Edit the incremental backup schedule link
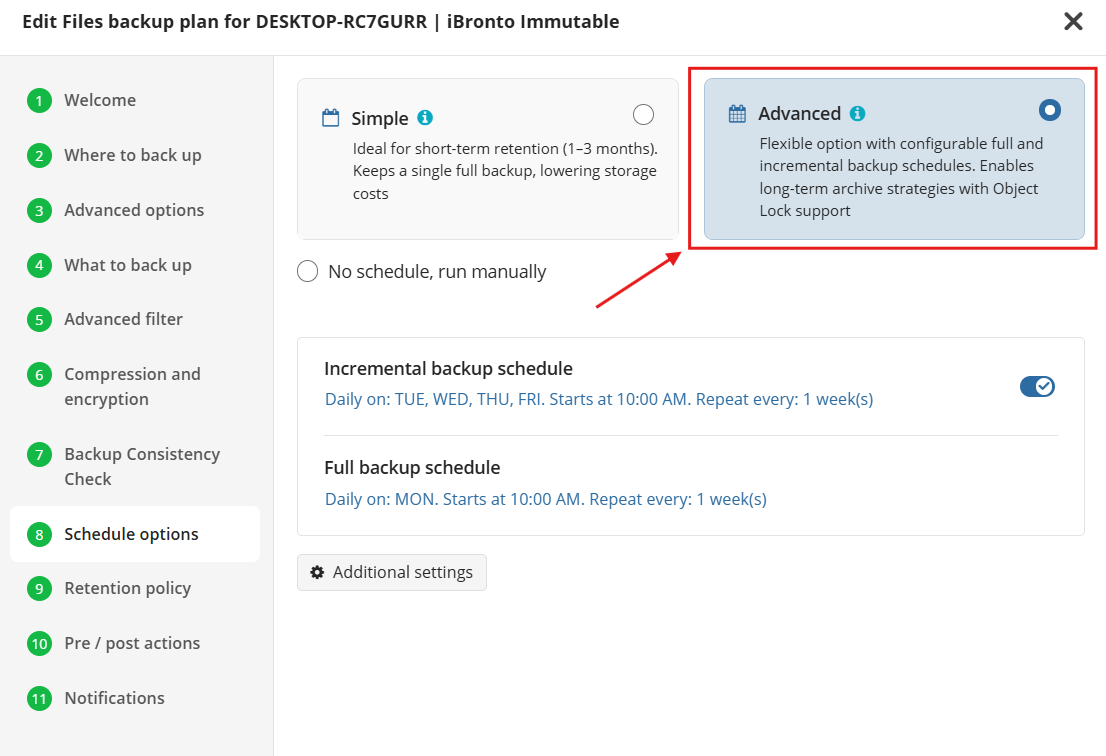This screenshot has height=756, width=1106. coord(598,399)
